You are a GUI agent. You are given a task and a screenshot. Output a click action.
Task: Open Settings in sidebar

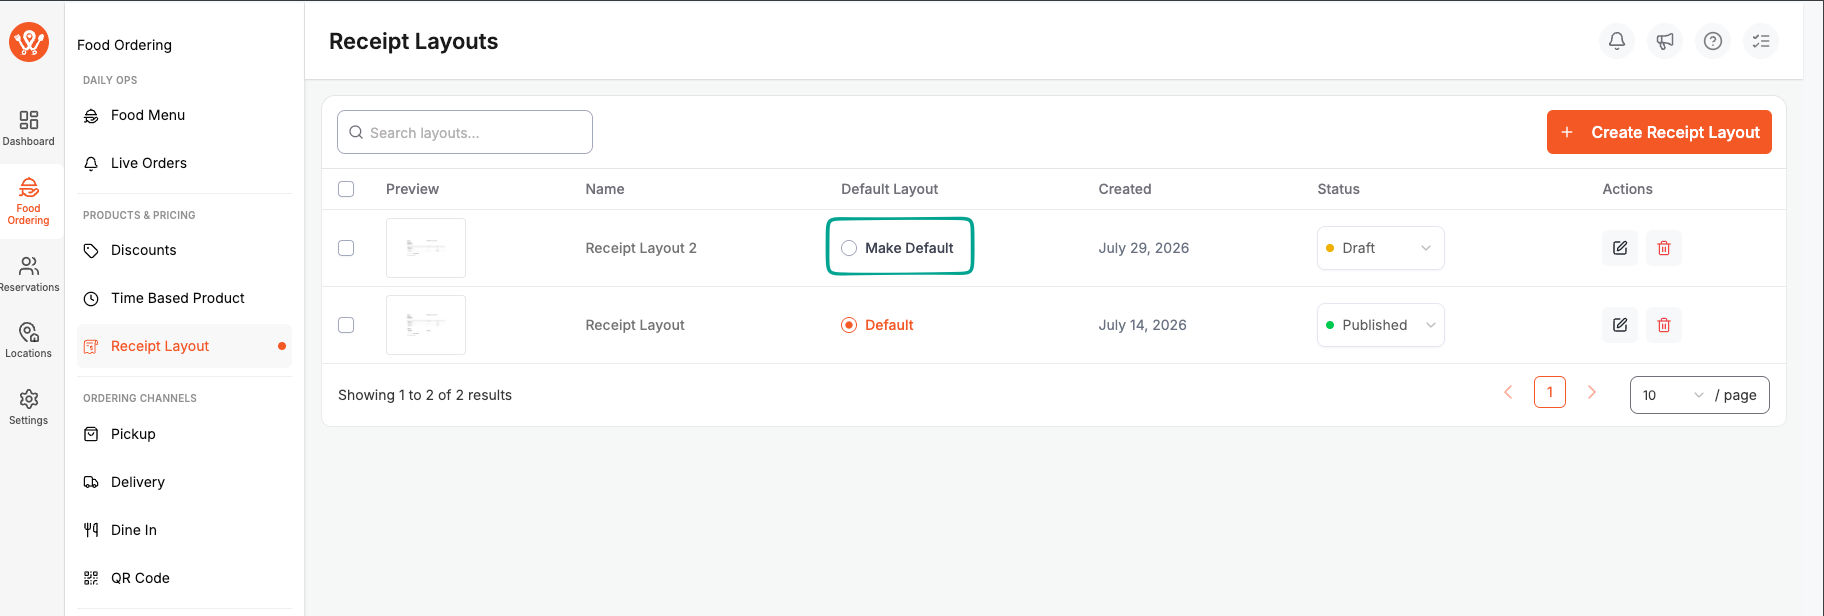(x=29, y=407)
